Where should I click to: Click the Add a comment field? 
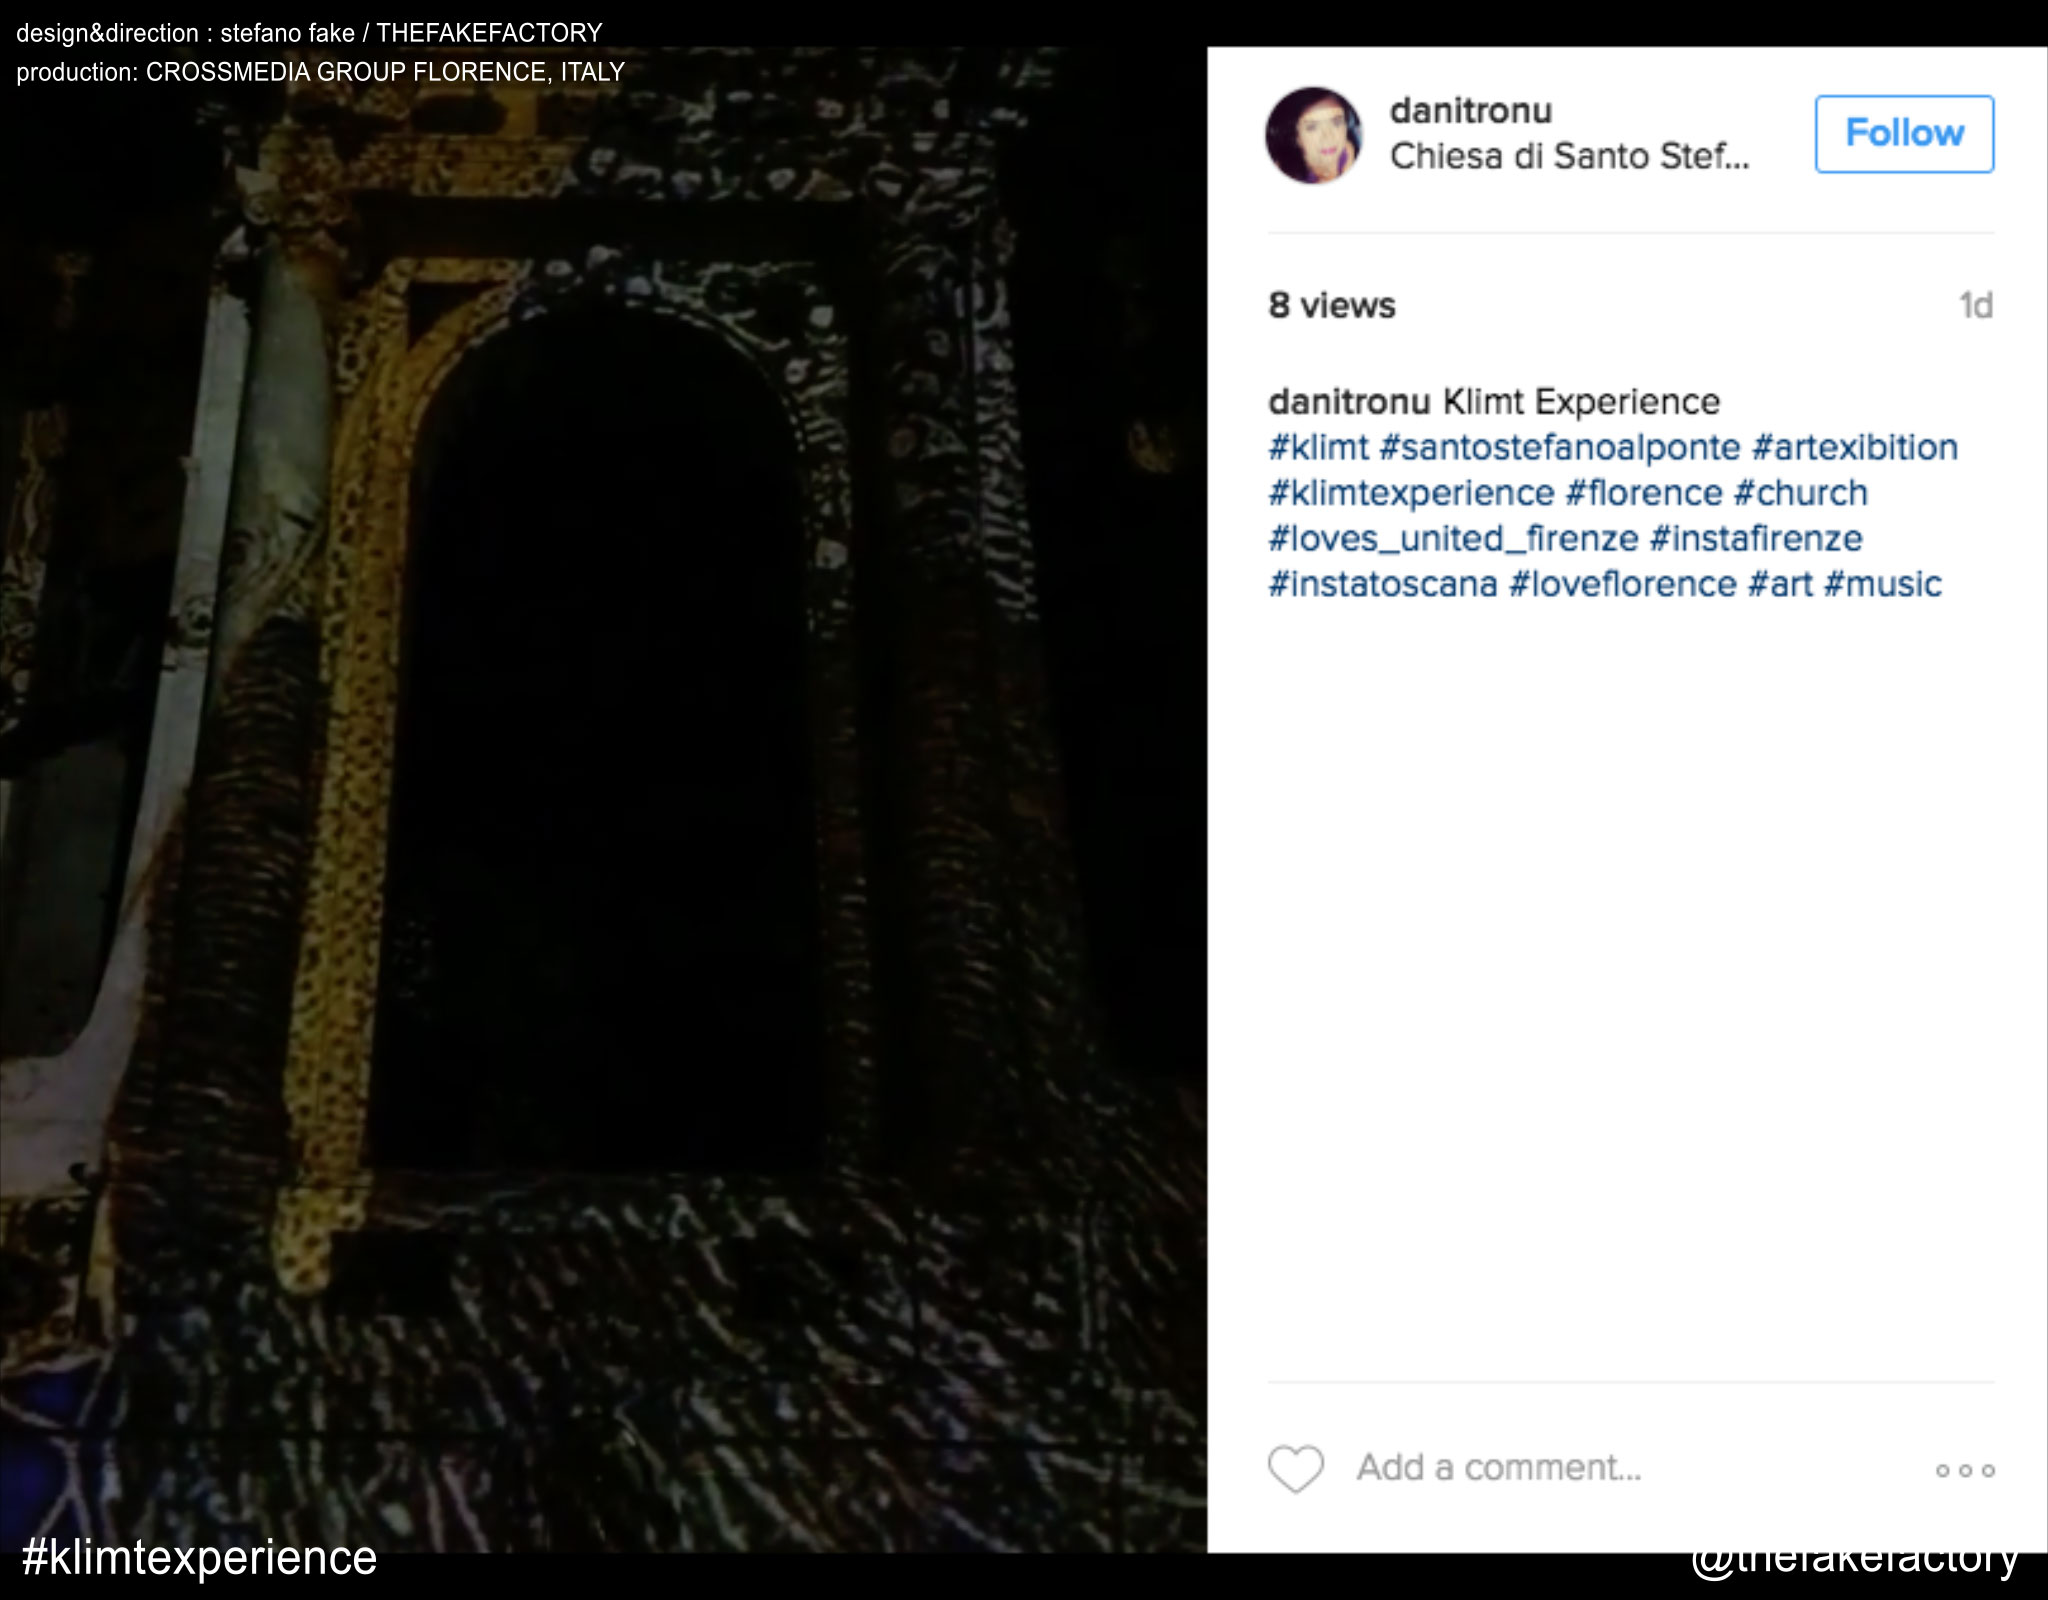1498,1467
